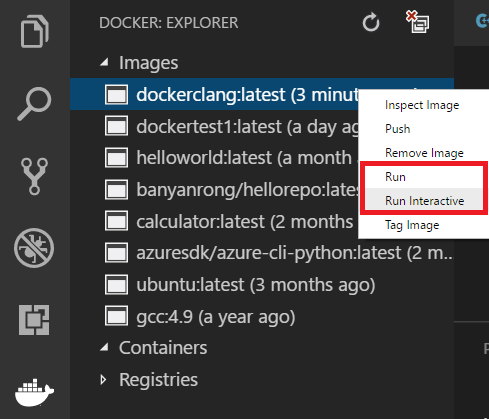Select ubuntu:latest (3 months ago) row

coord(262,285)
